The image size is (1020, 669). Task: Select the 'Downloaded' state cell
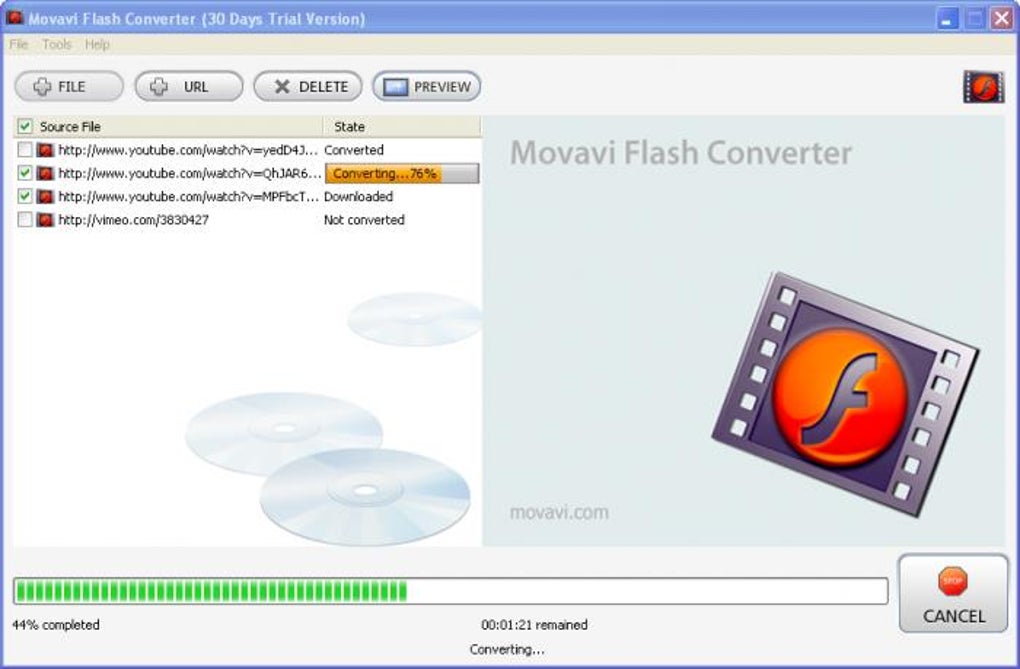(358, 196)
